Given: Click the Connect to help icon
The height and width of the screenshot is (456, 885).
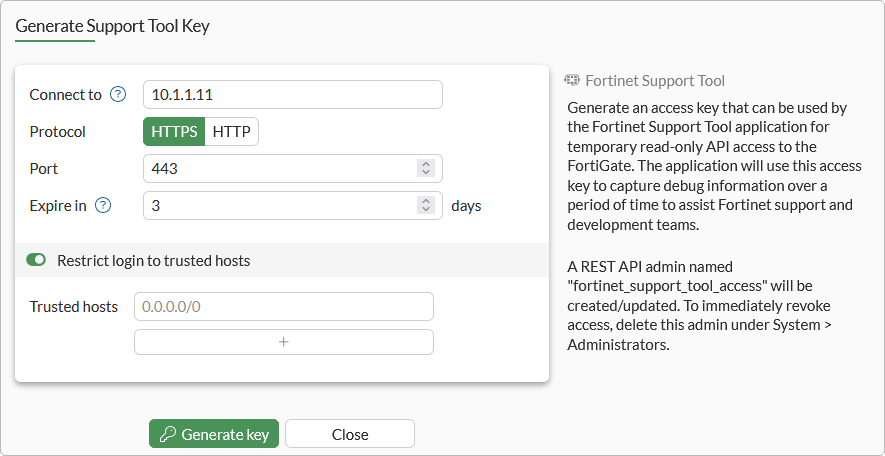Looking at the screenshot, I should coord(118,95).
